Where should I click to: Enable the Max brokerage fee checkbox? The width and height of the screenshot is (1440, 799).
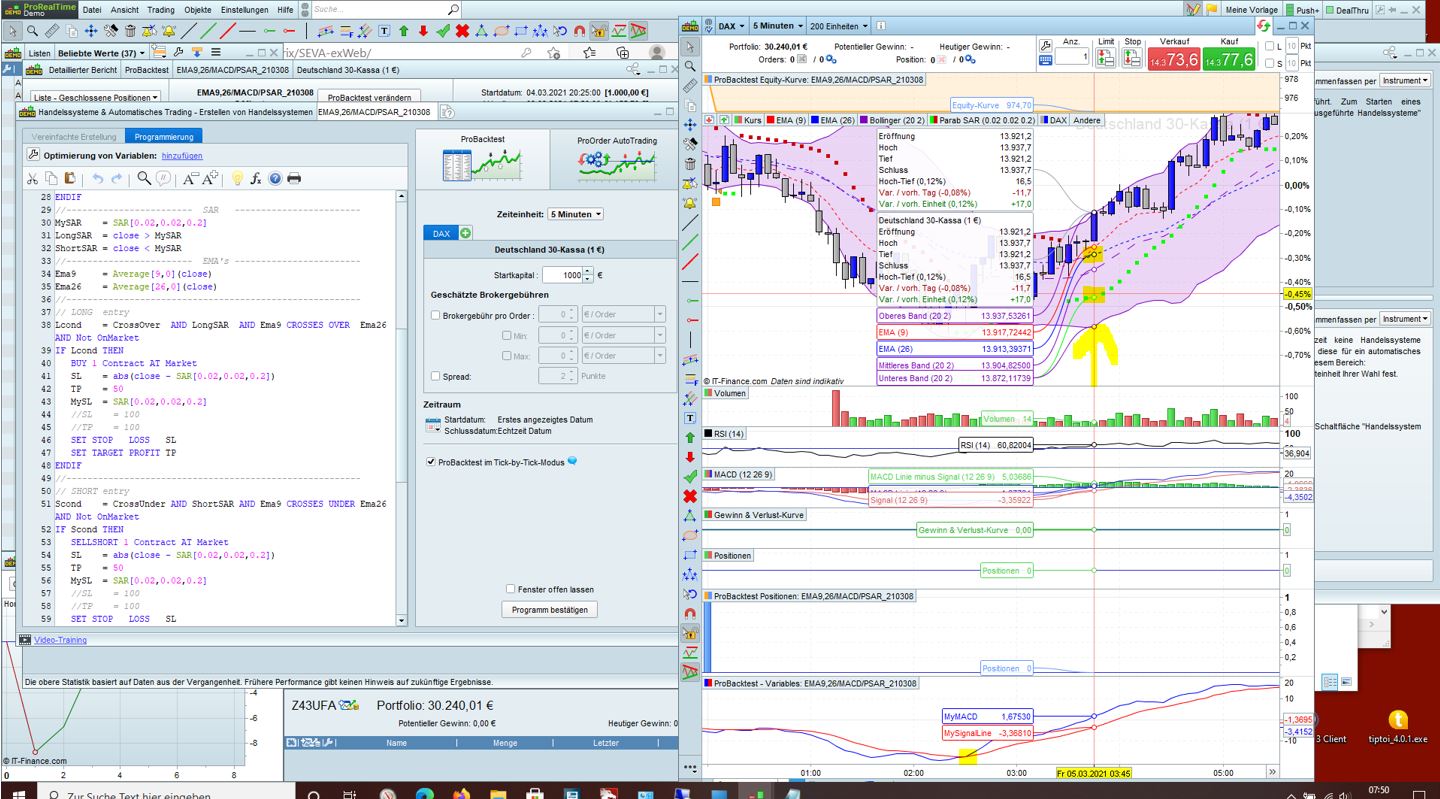507,355
